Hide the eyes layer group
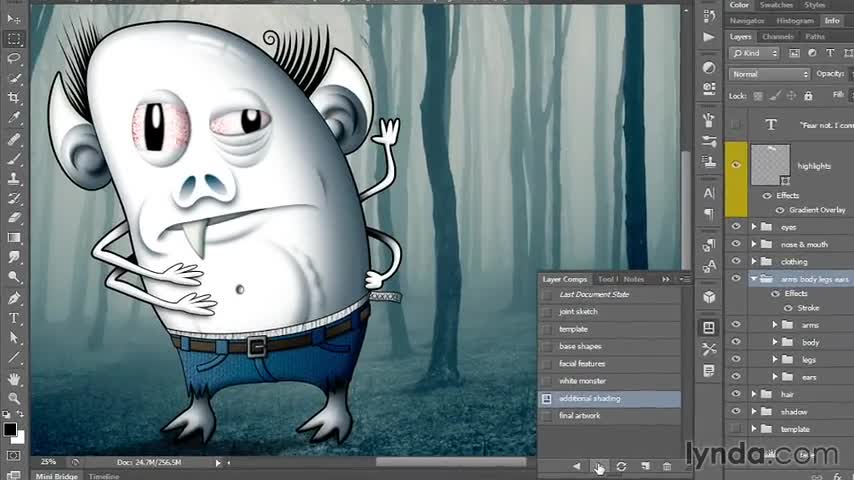Image resolution: width=854 pixels, height=480 pixels. click(x=736, y=227)
